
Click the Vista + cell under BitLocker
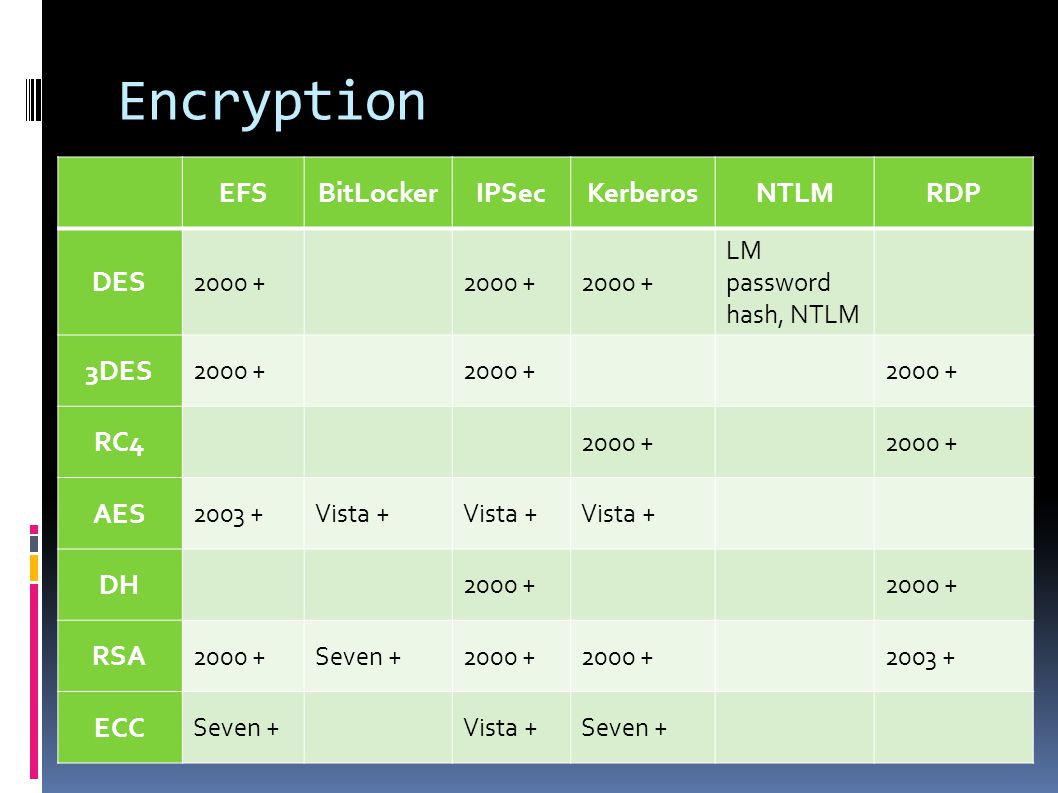[378, 514]
